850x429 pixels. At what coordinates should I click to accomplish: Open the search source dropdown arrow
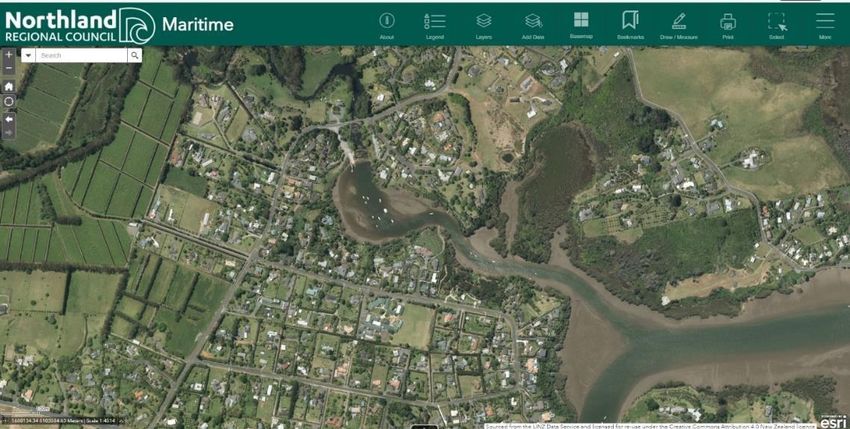27,56
